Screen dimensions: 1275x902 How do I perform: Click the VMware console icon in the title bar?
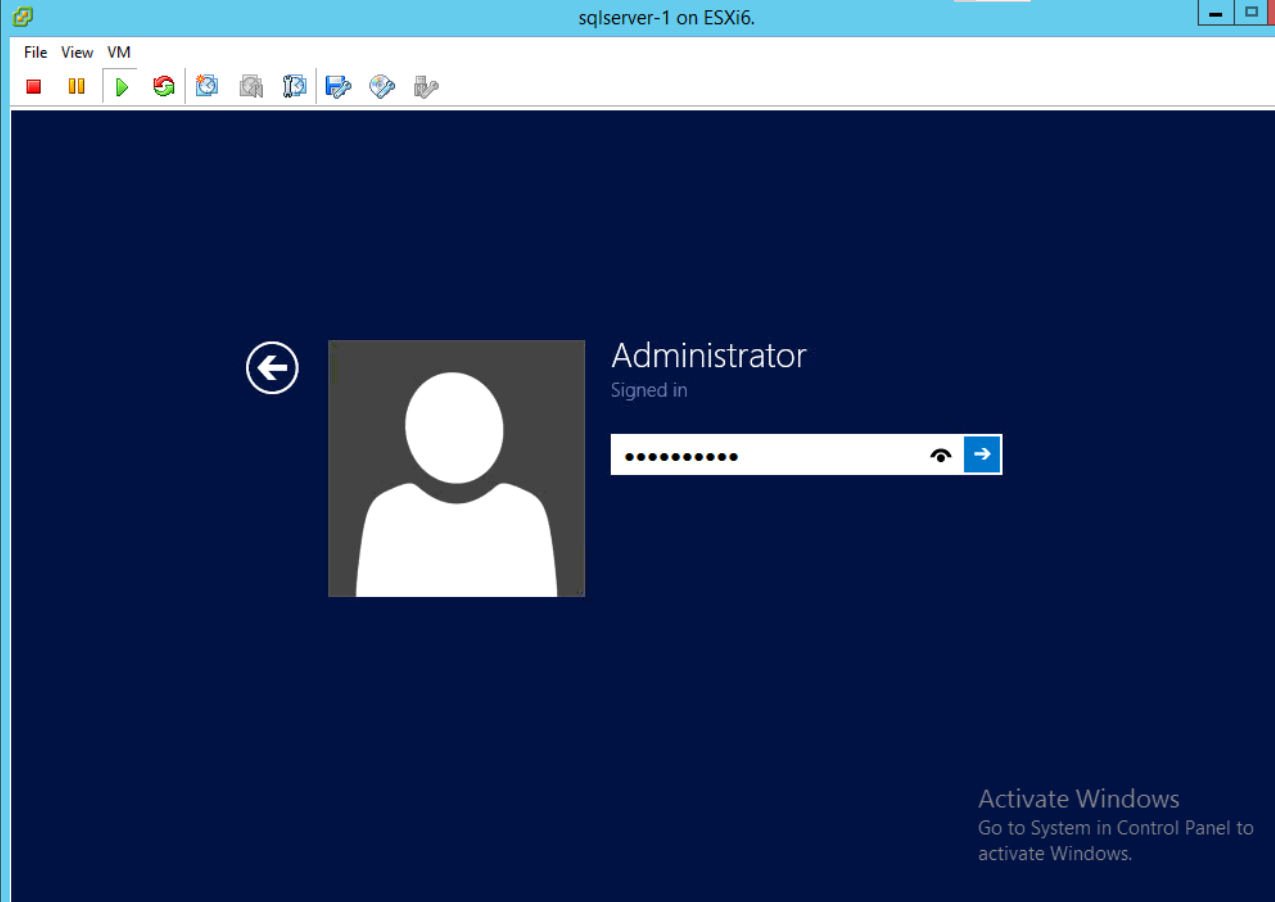click(x=22, y=15)
